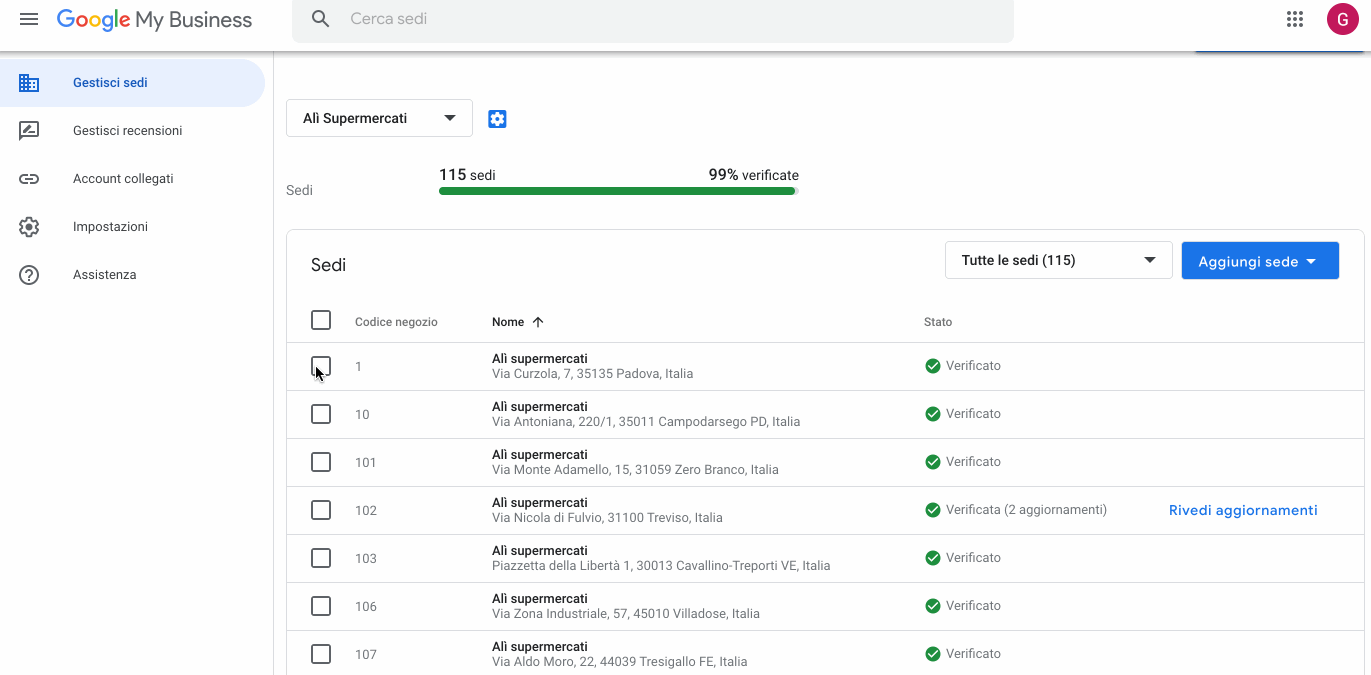Click the Gestisci recensioni review icon
Screen dimensions: 1371x675
click(x=29, y=131)
